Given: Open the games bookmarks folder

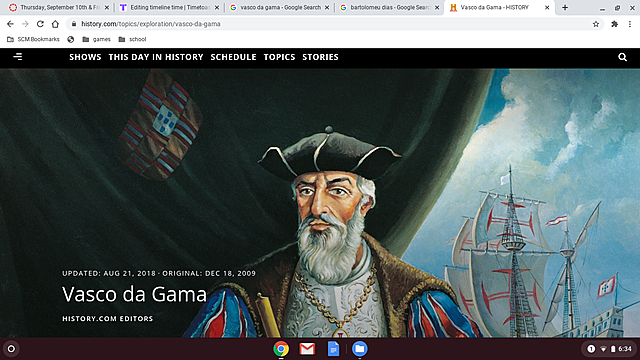Looking at the screenshot, I should pos(96,40).
